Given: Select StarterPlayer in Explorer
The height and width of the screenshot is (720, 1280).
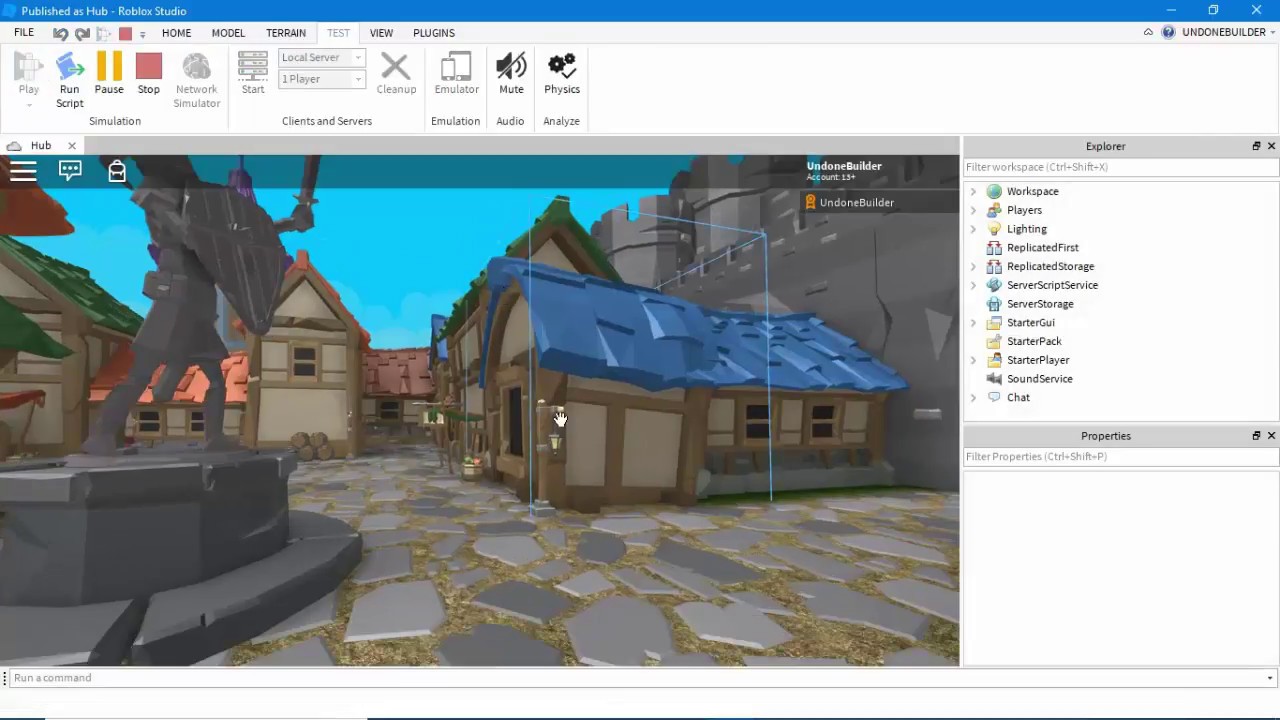Looking at the screenshot, I should 1038,360.
